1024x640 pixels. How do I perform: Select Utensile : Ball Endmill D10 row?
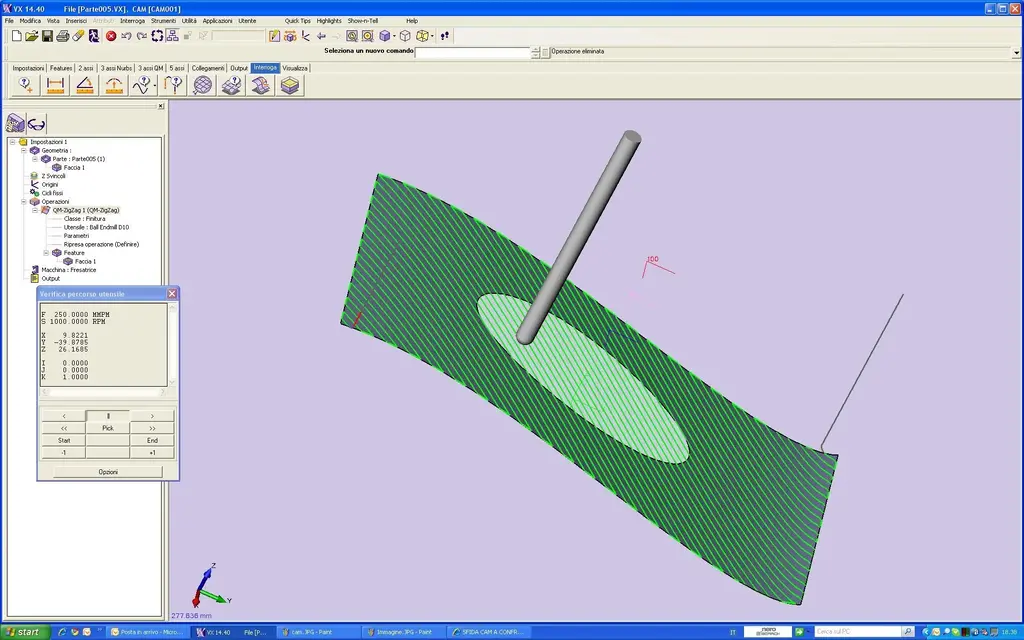(x=96, y=227)
